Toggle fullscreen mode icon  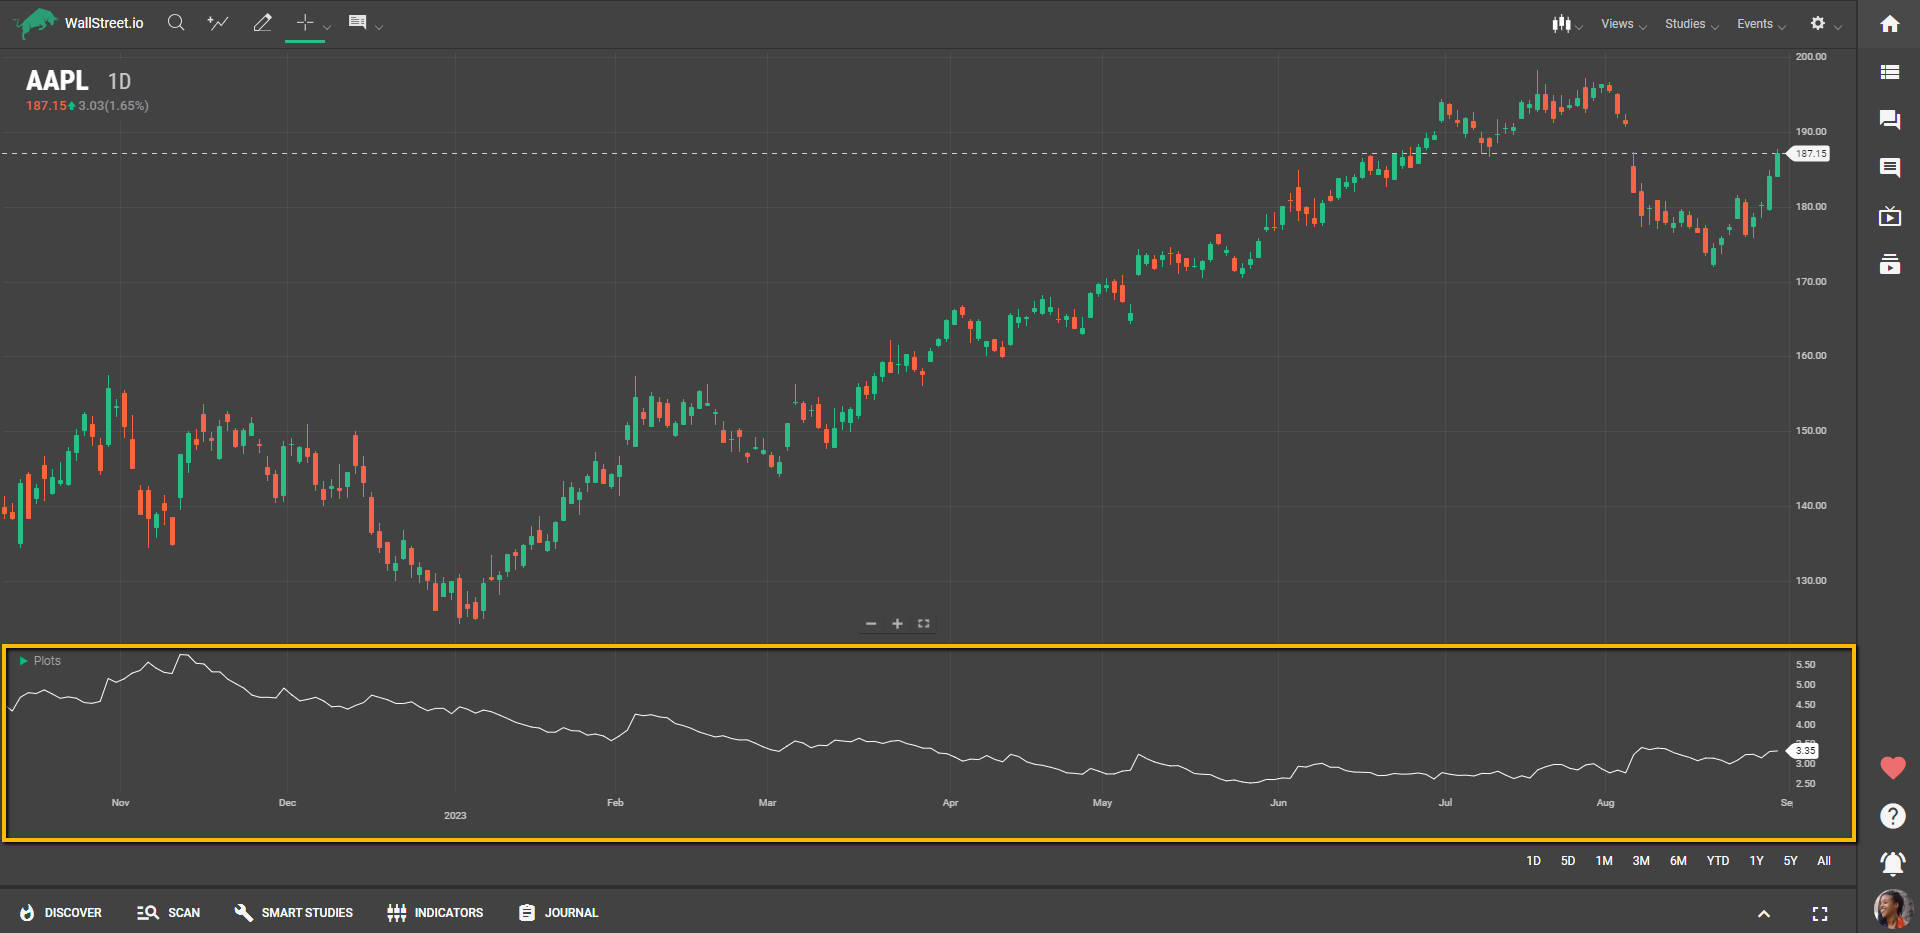1820,914
